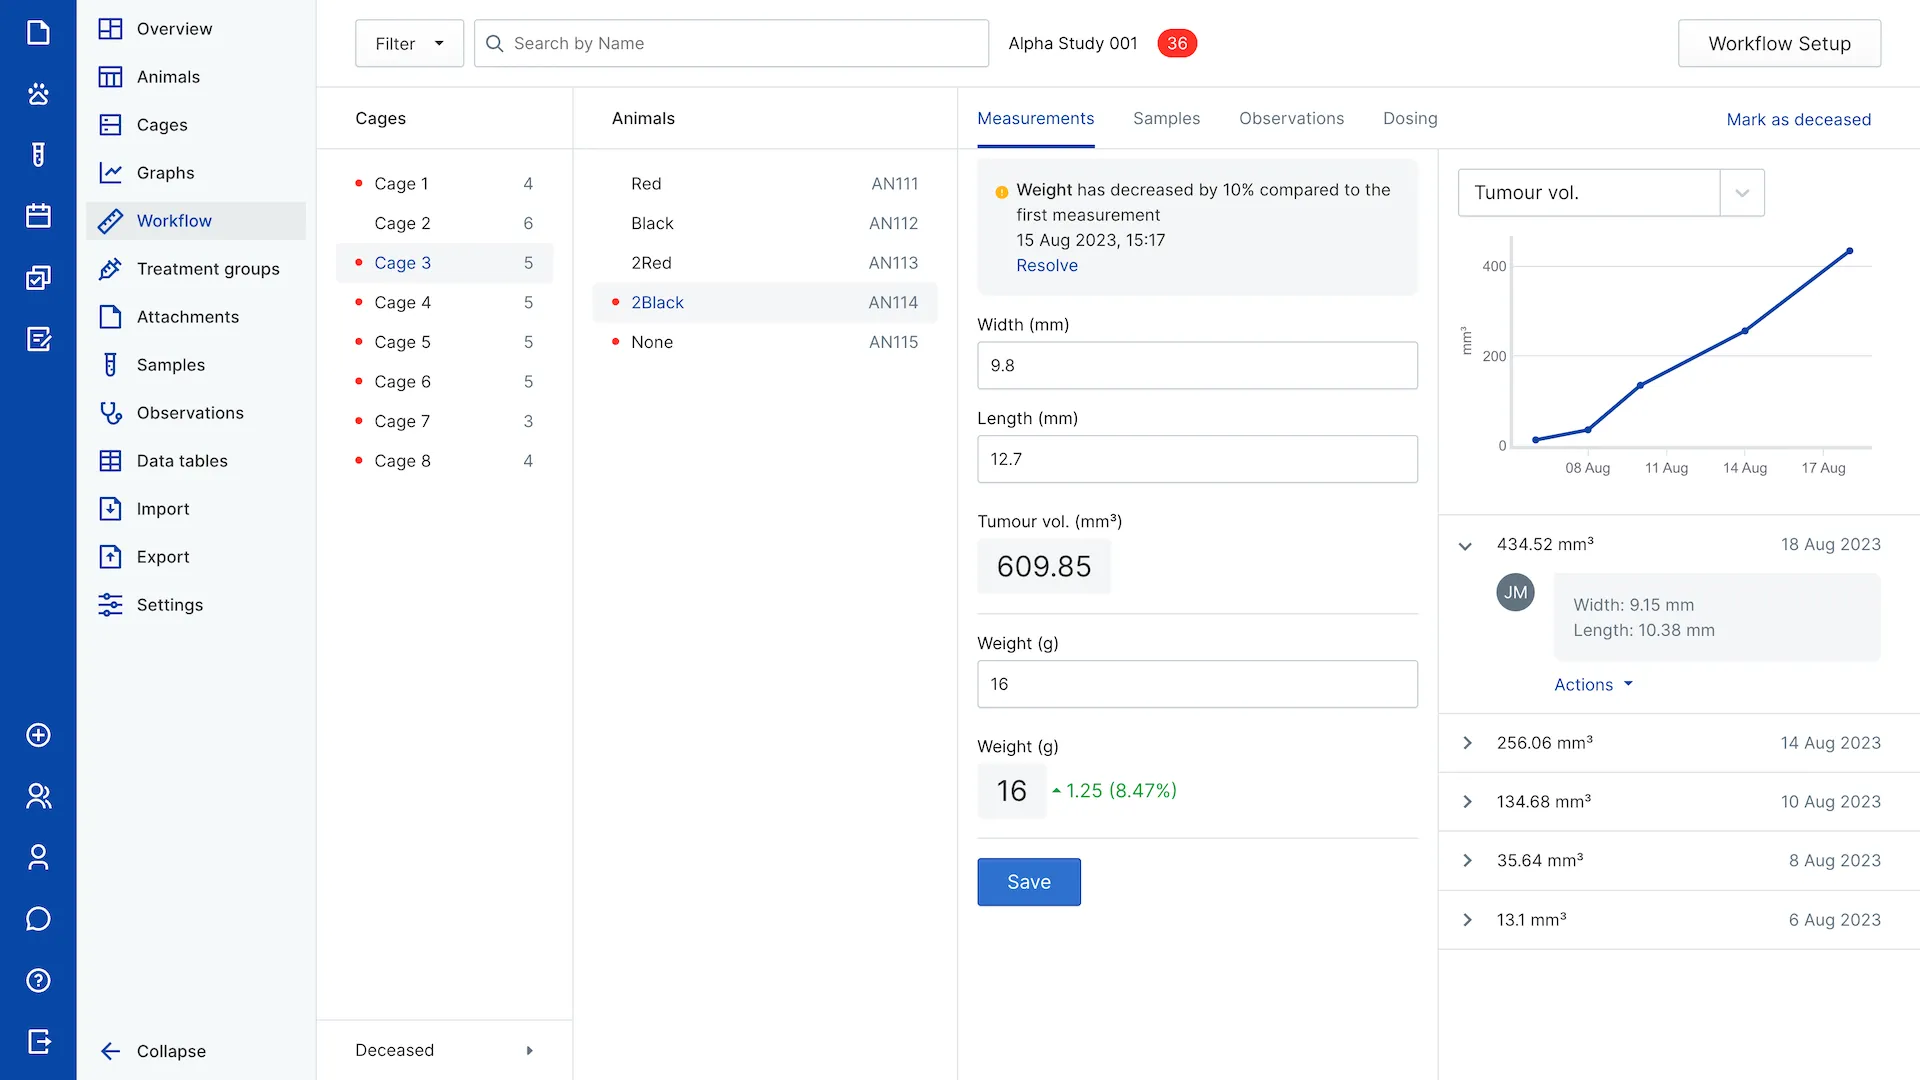This screenshot has height=1080, width=1920.
Task: Expand the Deceased section arrow
Action: (x=529, y=1050)
